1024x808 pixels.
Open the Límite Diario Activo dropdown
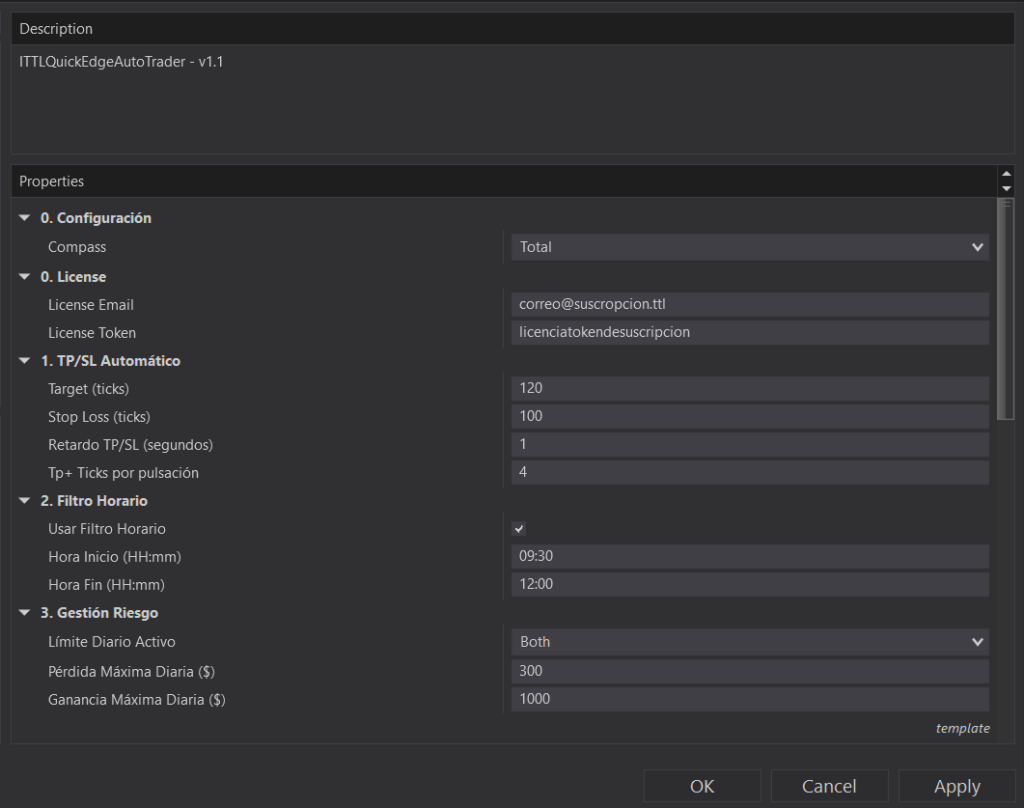click(x=749, y=642)
